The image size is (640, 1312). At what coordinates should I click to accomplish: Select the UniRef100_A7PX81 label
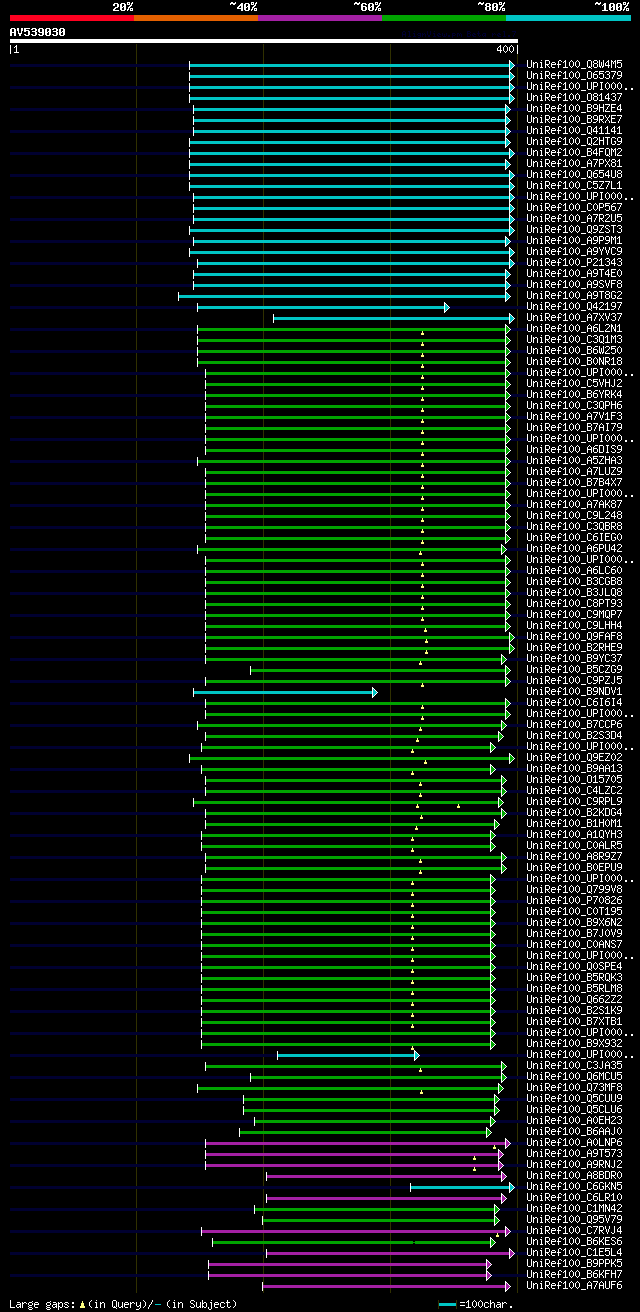pyautogui.click(x=574, y=164)
